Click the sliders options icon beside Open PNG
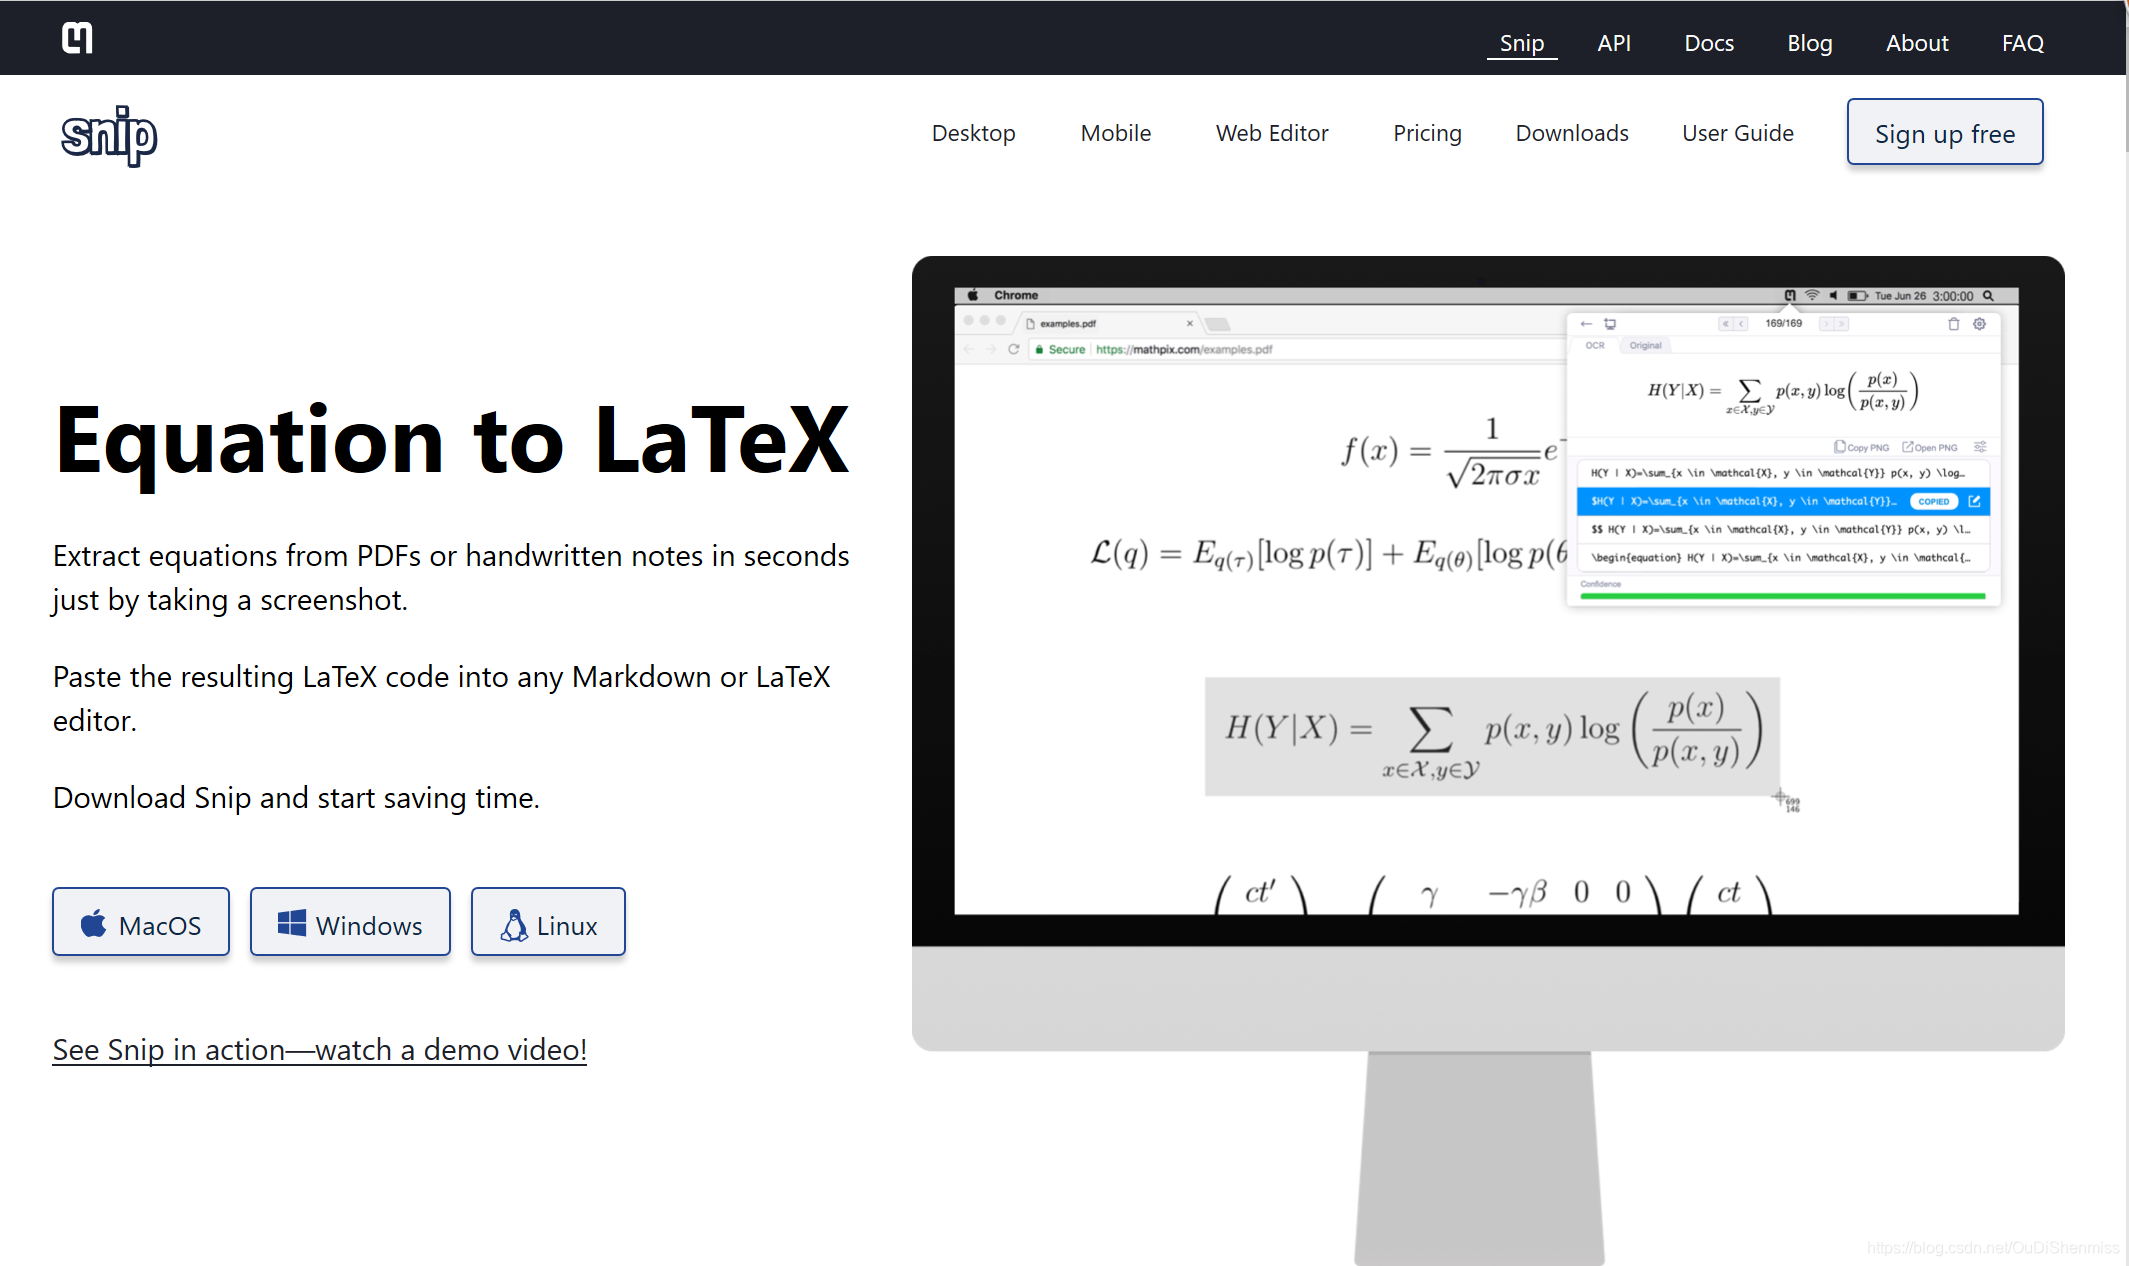 1980,447
